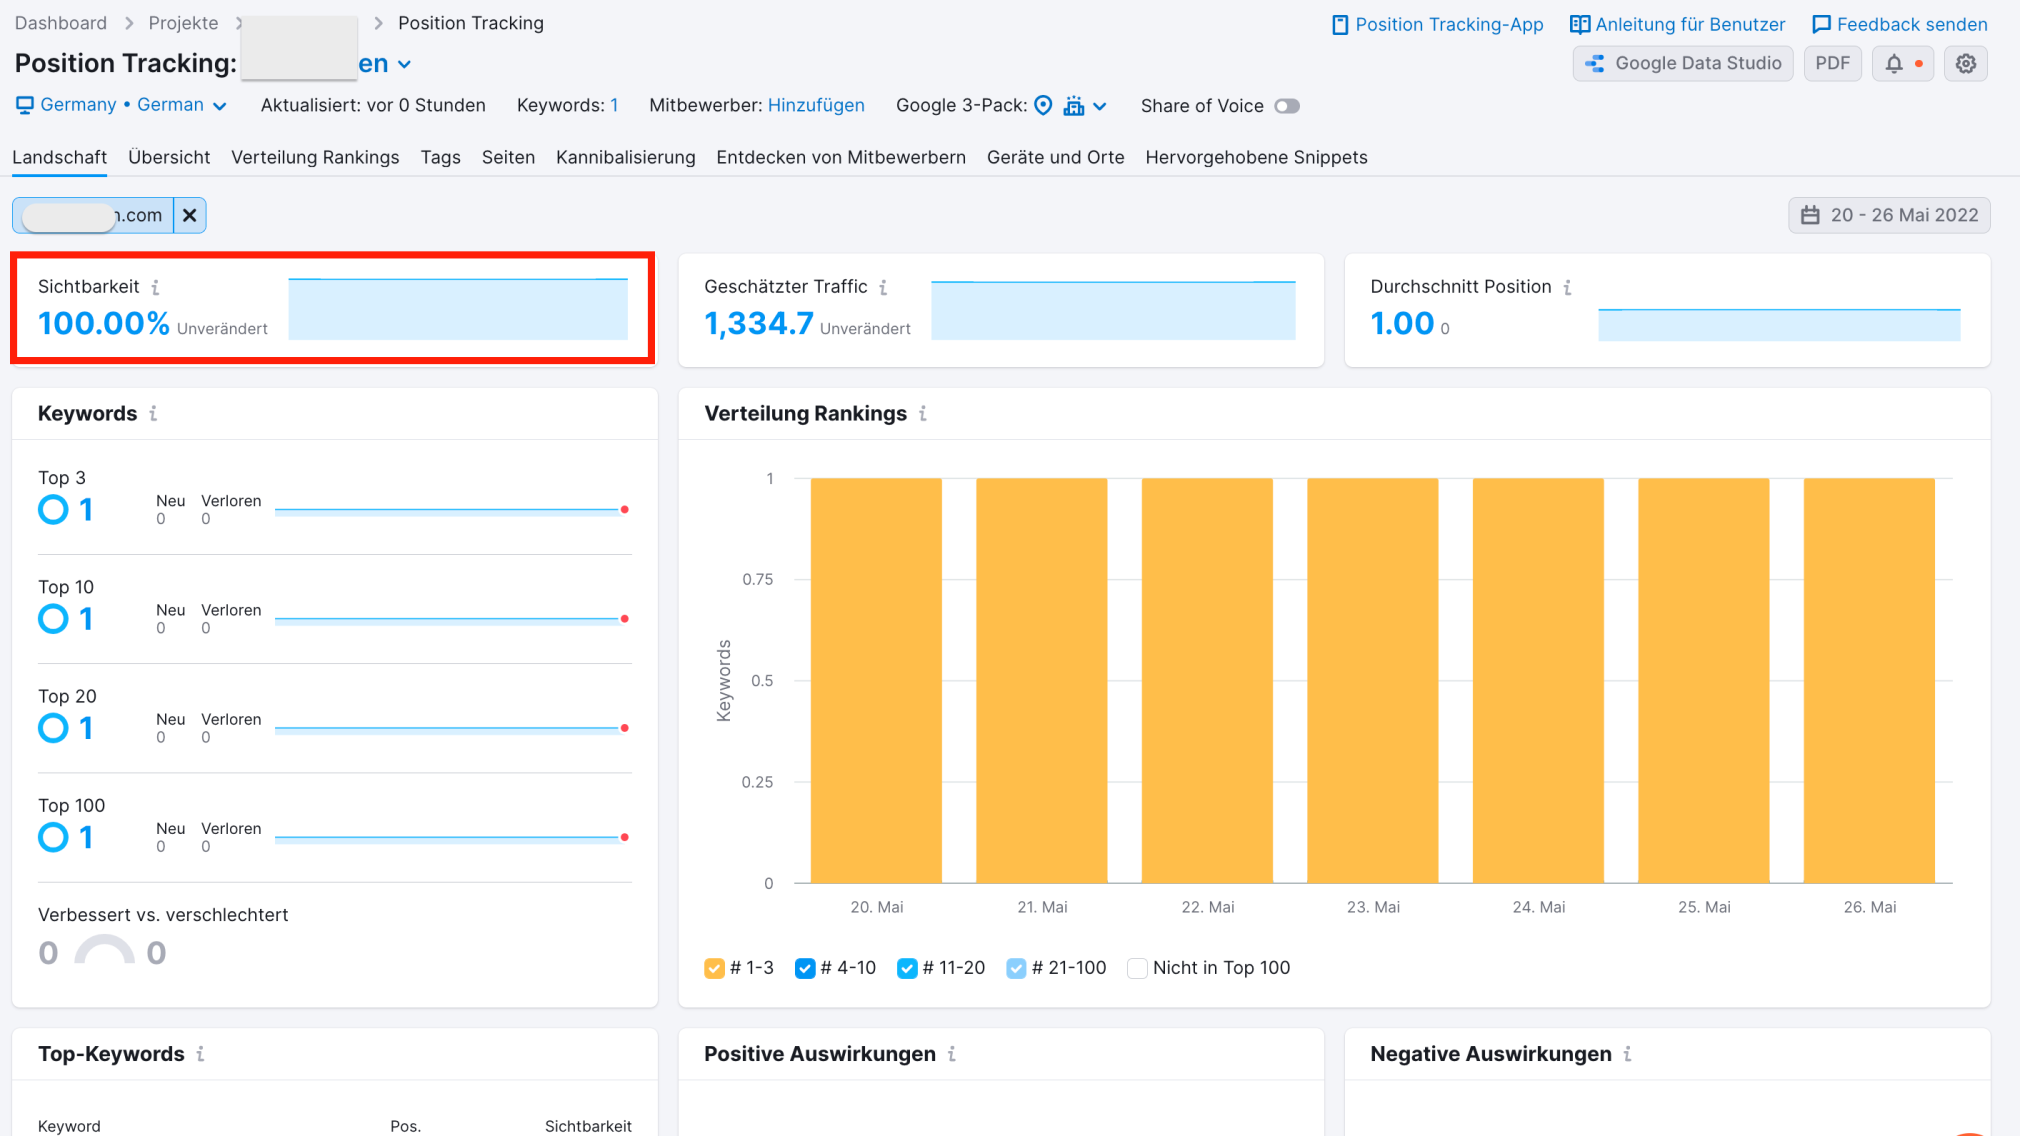Click the info icon beside Keywords heading
The image size is (2020, 1136).
click(x=153, y=413)
